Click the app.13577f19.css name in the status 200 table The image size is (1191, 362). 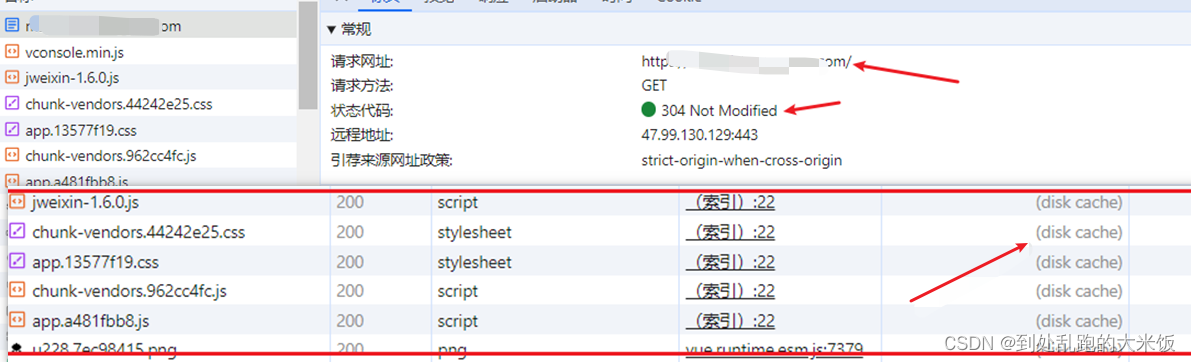click(x=95, y=262)
